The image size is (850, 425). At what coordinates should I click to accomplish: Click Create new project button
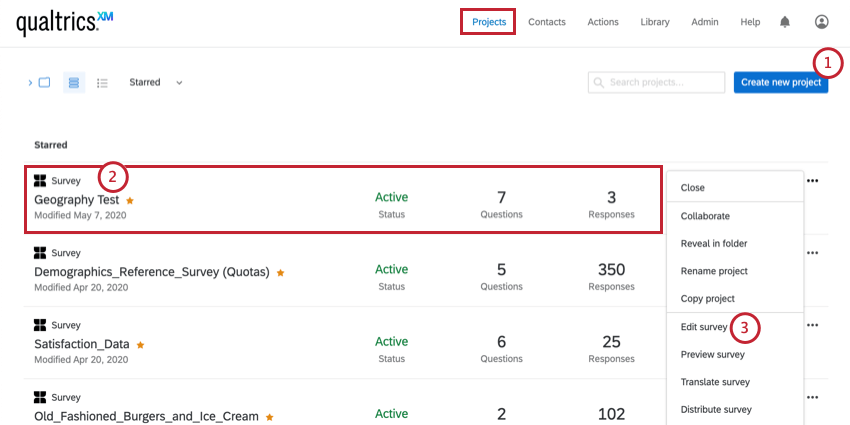[x=781, y=82]
